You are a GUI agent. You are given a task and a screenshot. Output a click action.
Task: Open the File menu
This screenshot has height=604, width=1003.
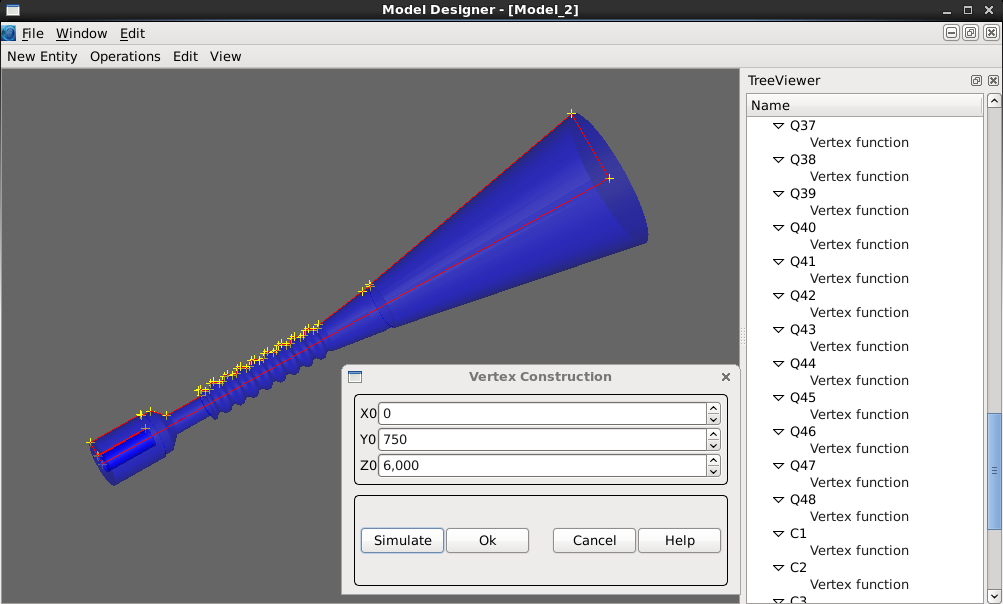[x=32, y=33]
